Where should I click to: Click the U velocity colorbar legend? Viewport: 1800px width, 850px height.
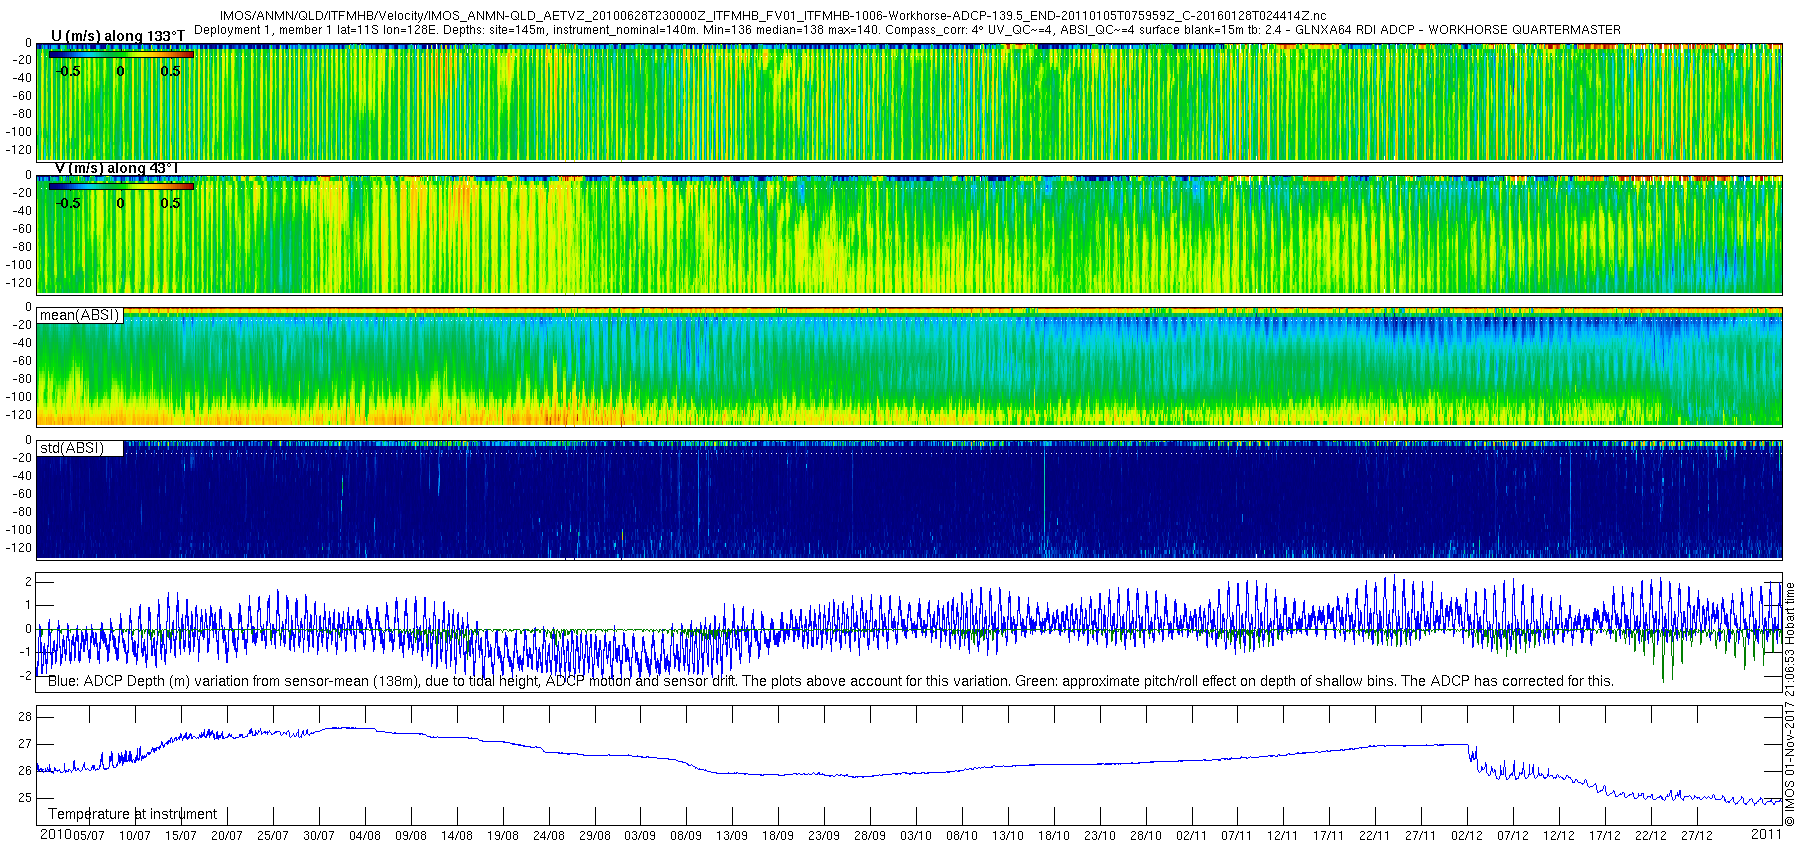(x=121, y=54)
